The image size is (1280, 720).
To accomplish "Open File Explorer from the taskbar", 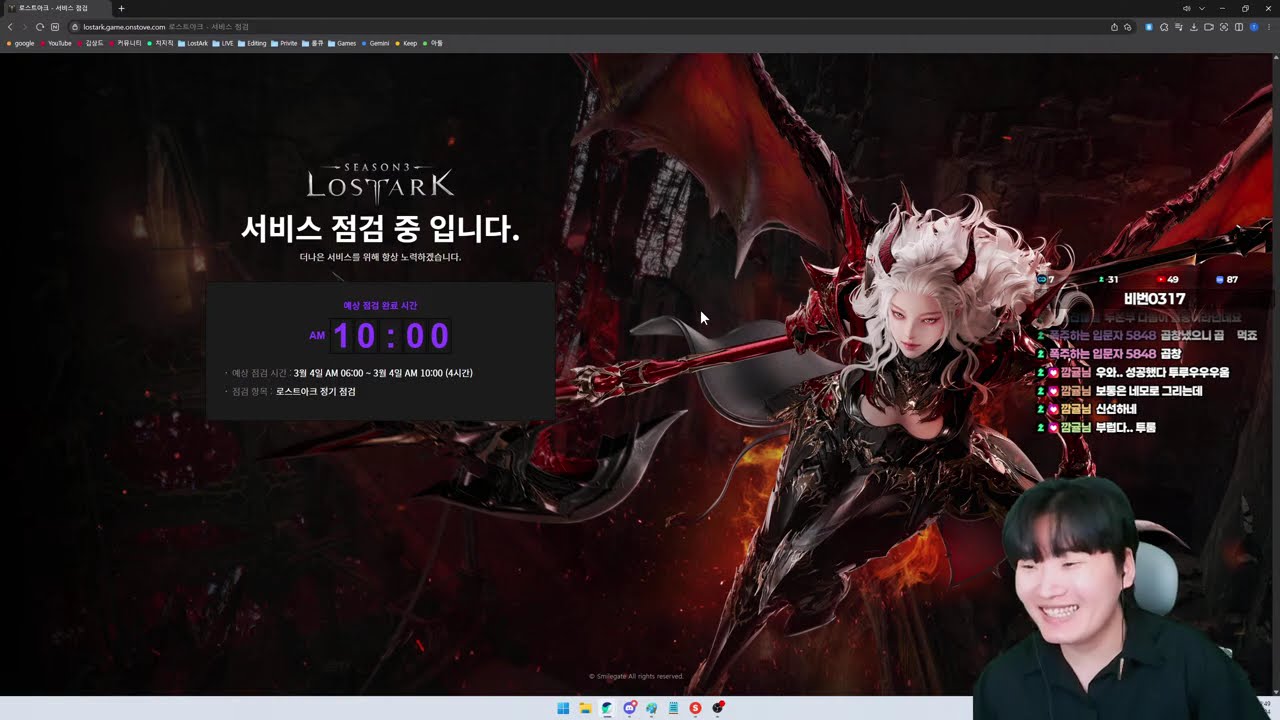I will (x=585, y=708).
